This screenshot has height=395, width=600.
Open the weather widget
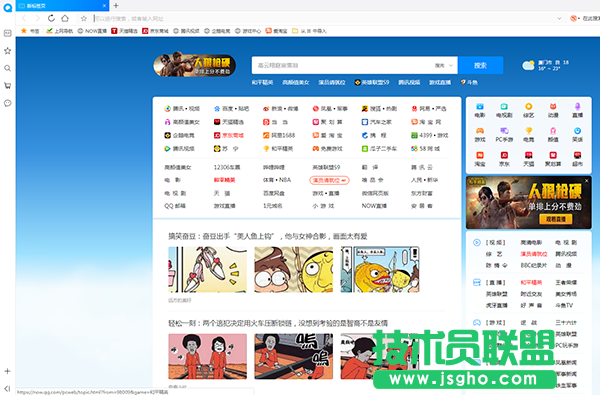click(546, 65)
